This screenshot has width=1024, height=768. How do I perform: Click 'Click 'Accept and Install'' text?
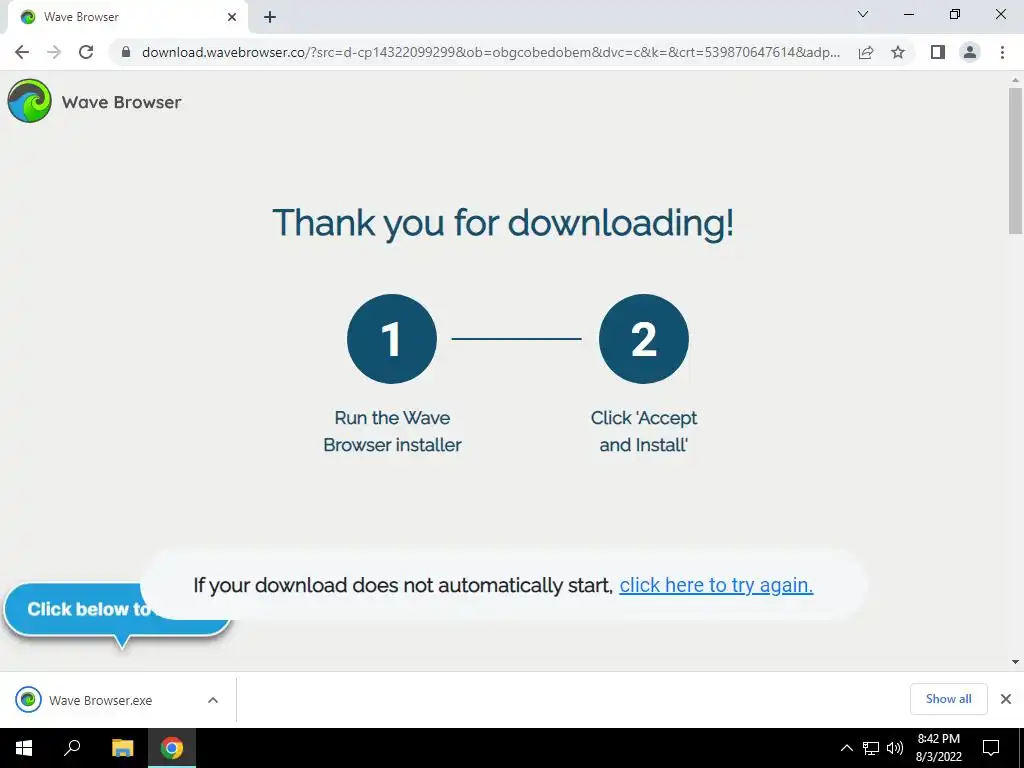coord(643,431)
